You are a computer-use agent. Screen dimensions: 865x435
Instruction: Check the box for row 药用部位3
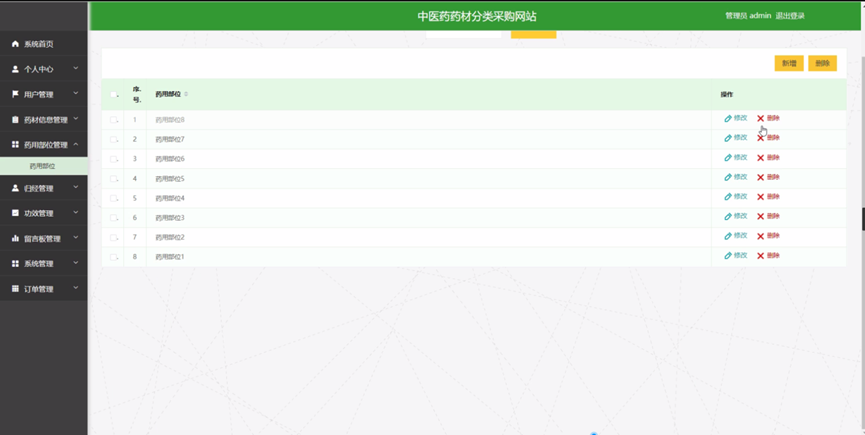pos(113,218)
